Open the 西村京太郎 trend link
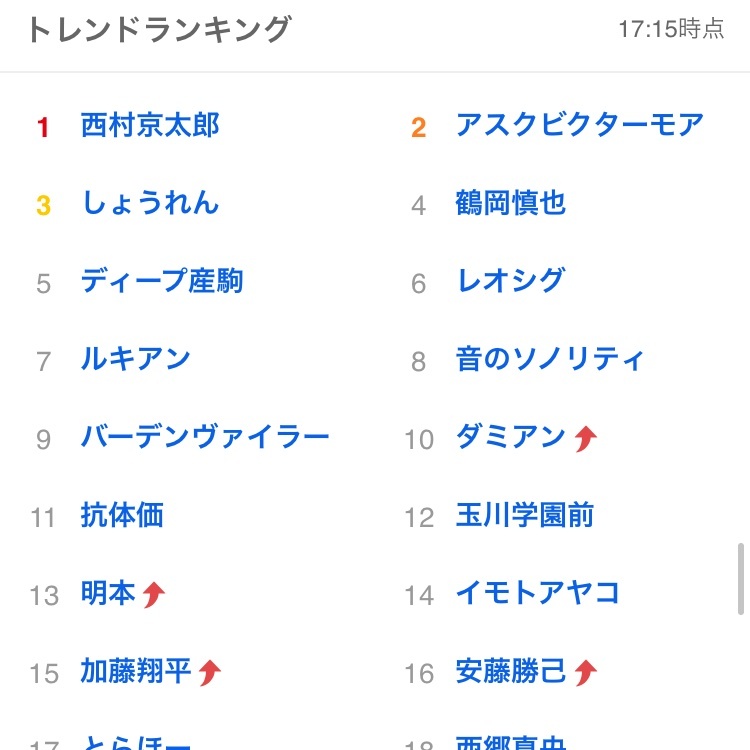 point(150,125)
